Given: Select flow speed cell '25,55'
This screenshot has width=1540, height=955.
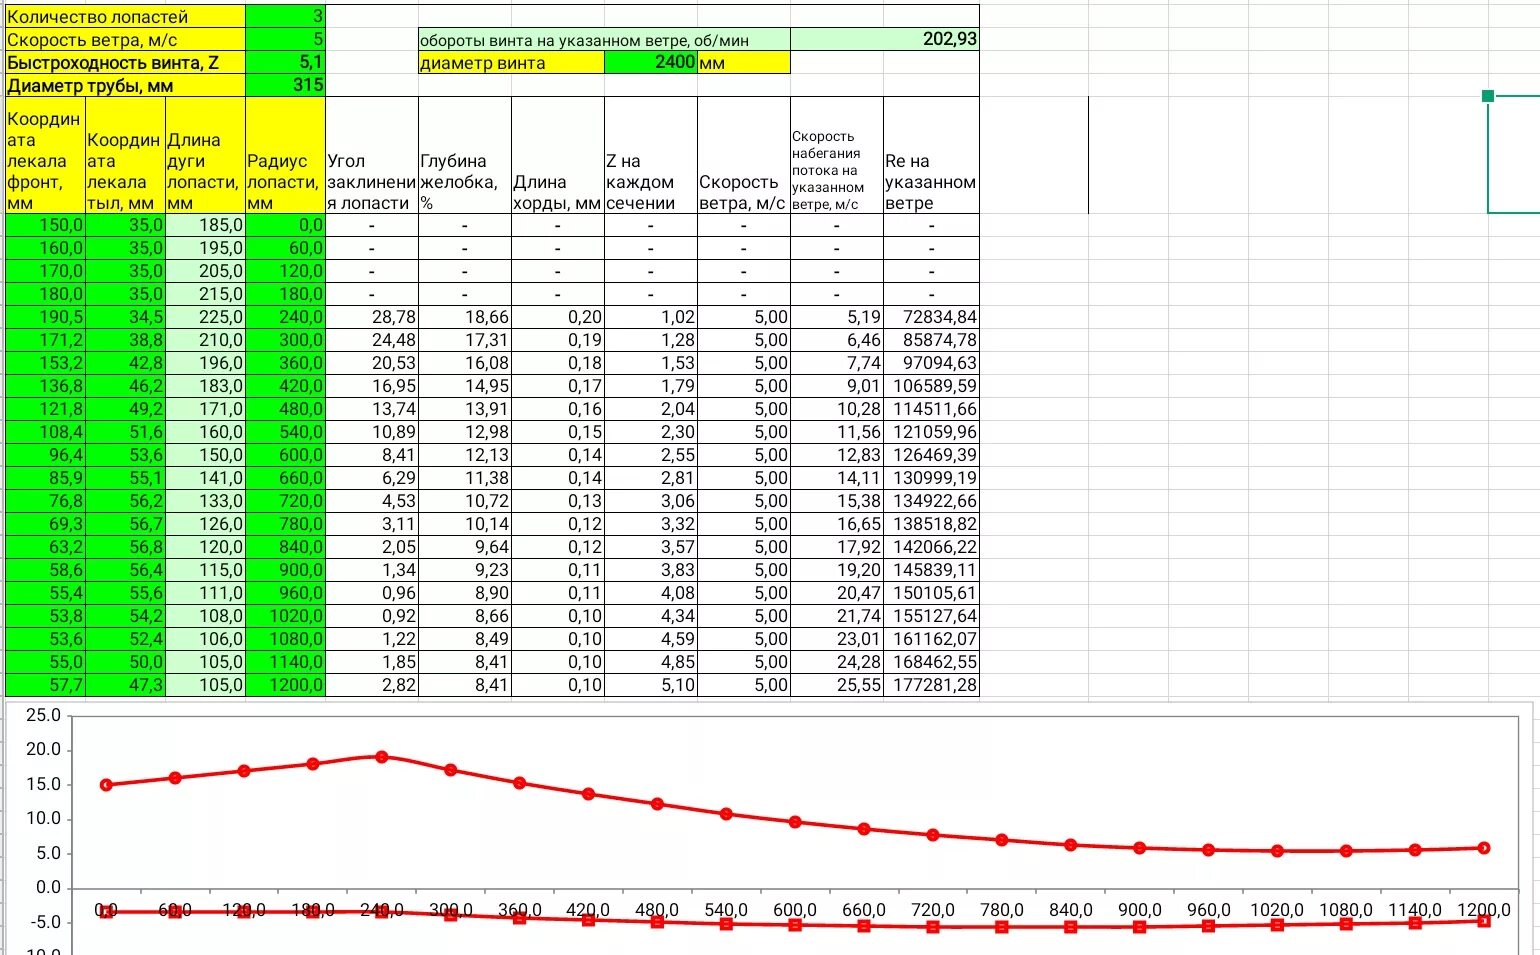Looking at the screenshot, I should (x=837, y=685).
